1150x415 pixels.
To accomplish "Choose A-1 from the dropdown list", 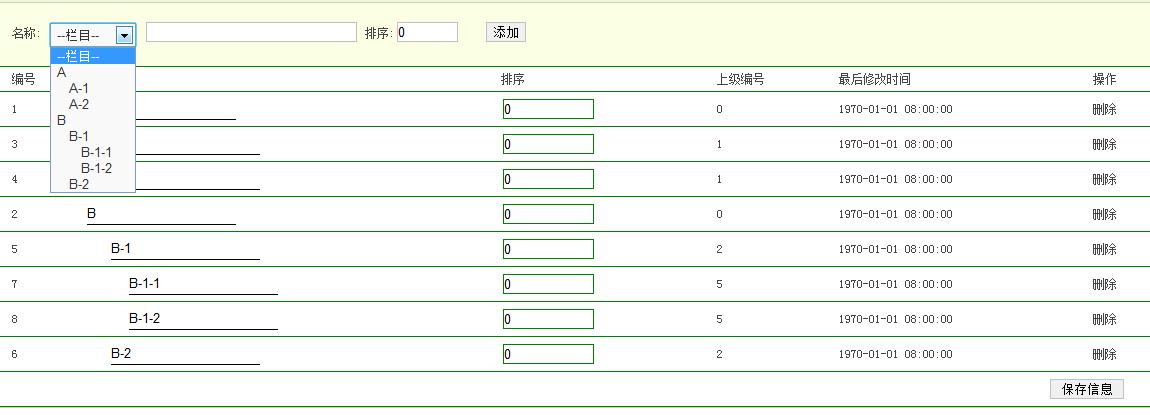I will click(x=79, y=88).
